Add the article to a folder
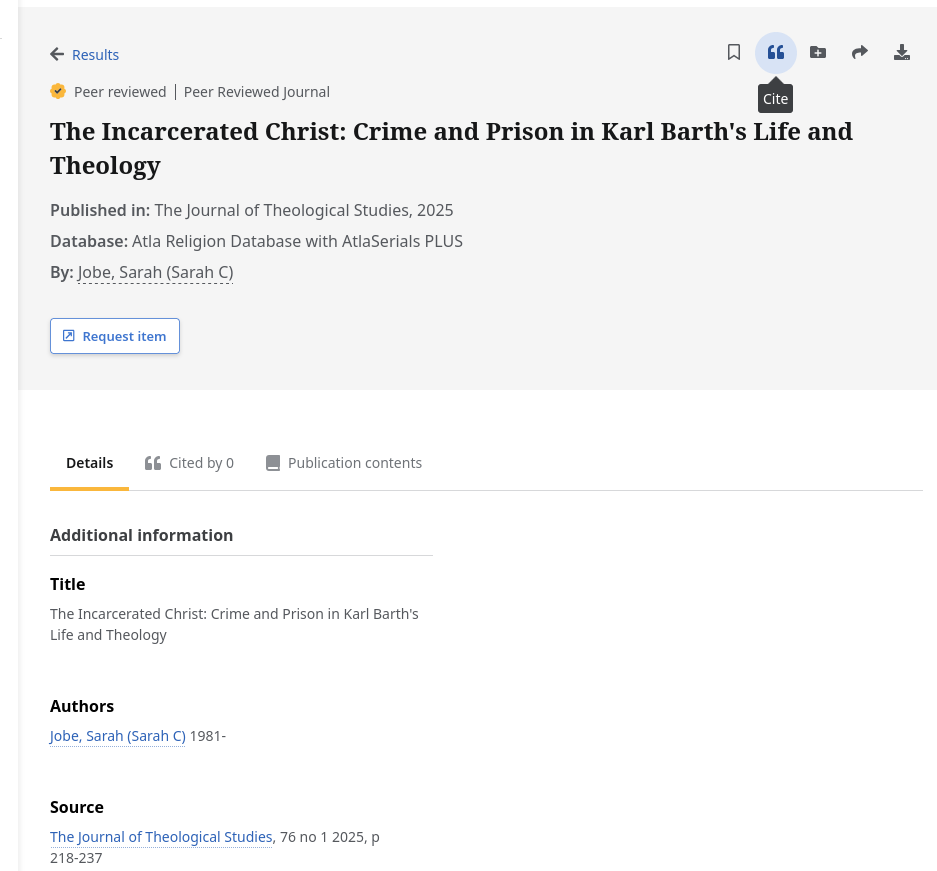 coord(818,52)
